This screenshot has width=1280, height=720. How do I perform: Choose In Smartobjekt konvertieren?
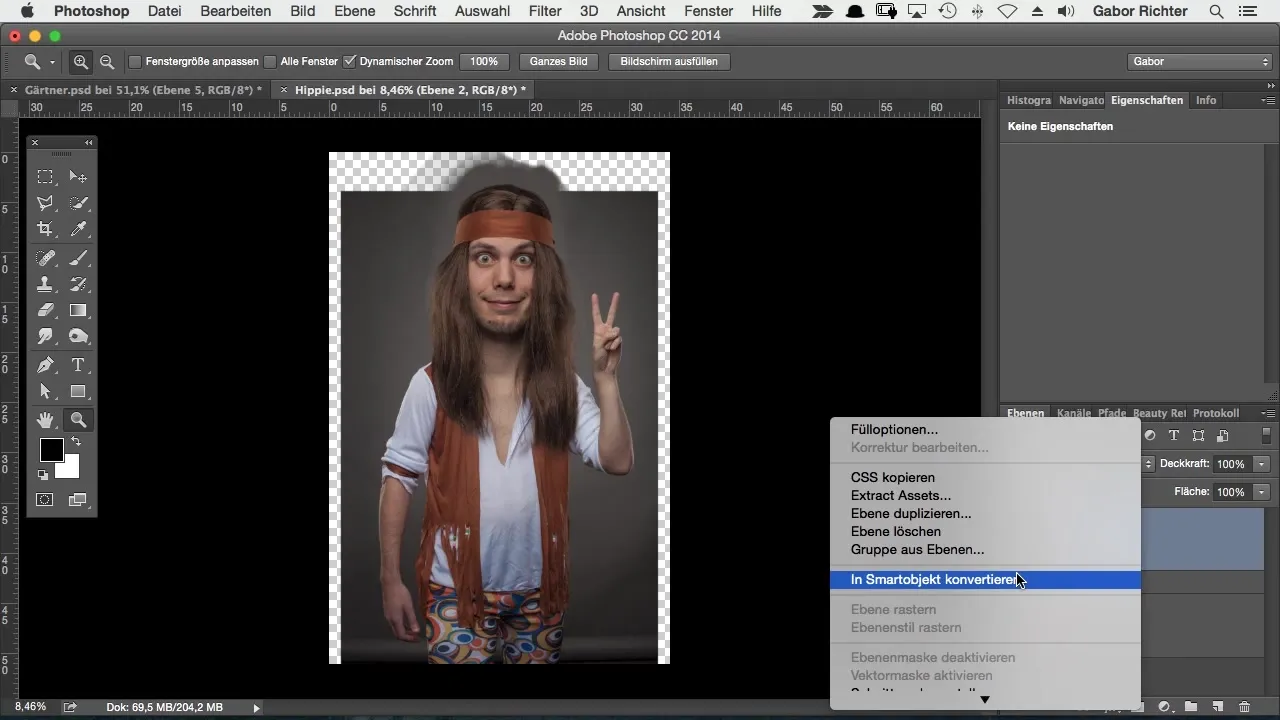click(985, 580)
